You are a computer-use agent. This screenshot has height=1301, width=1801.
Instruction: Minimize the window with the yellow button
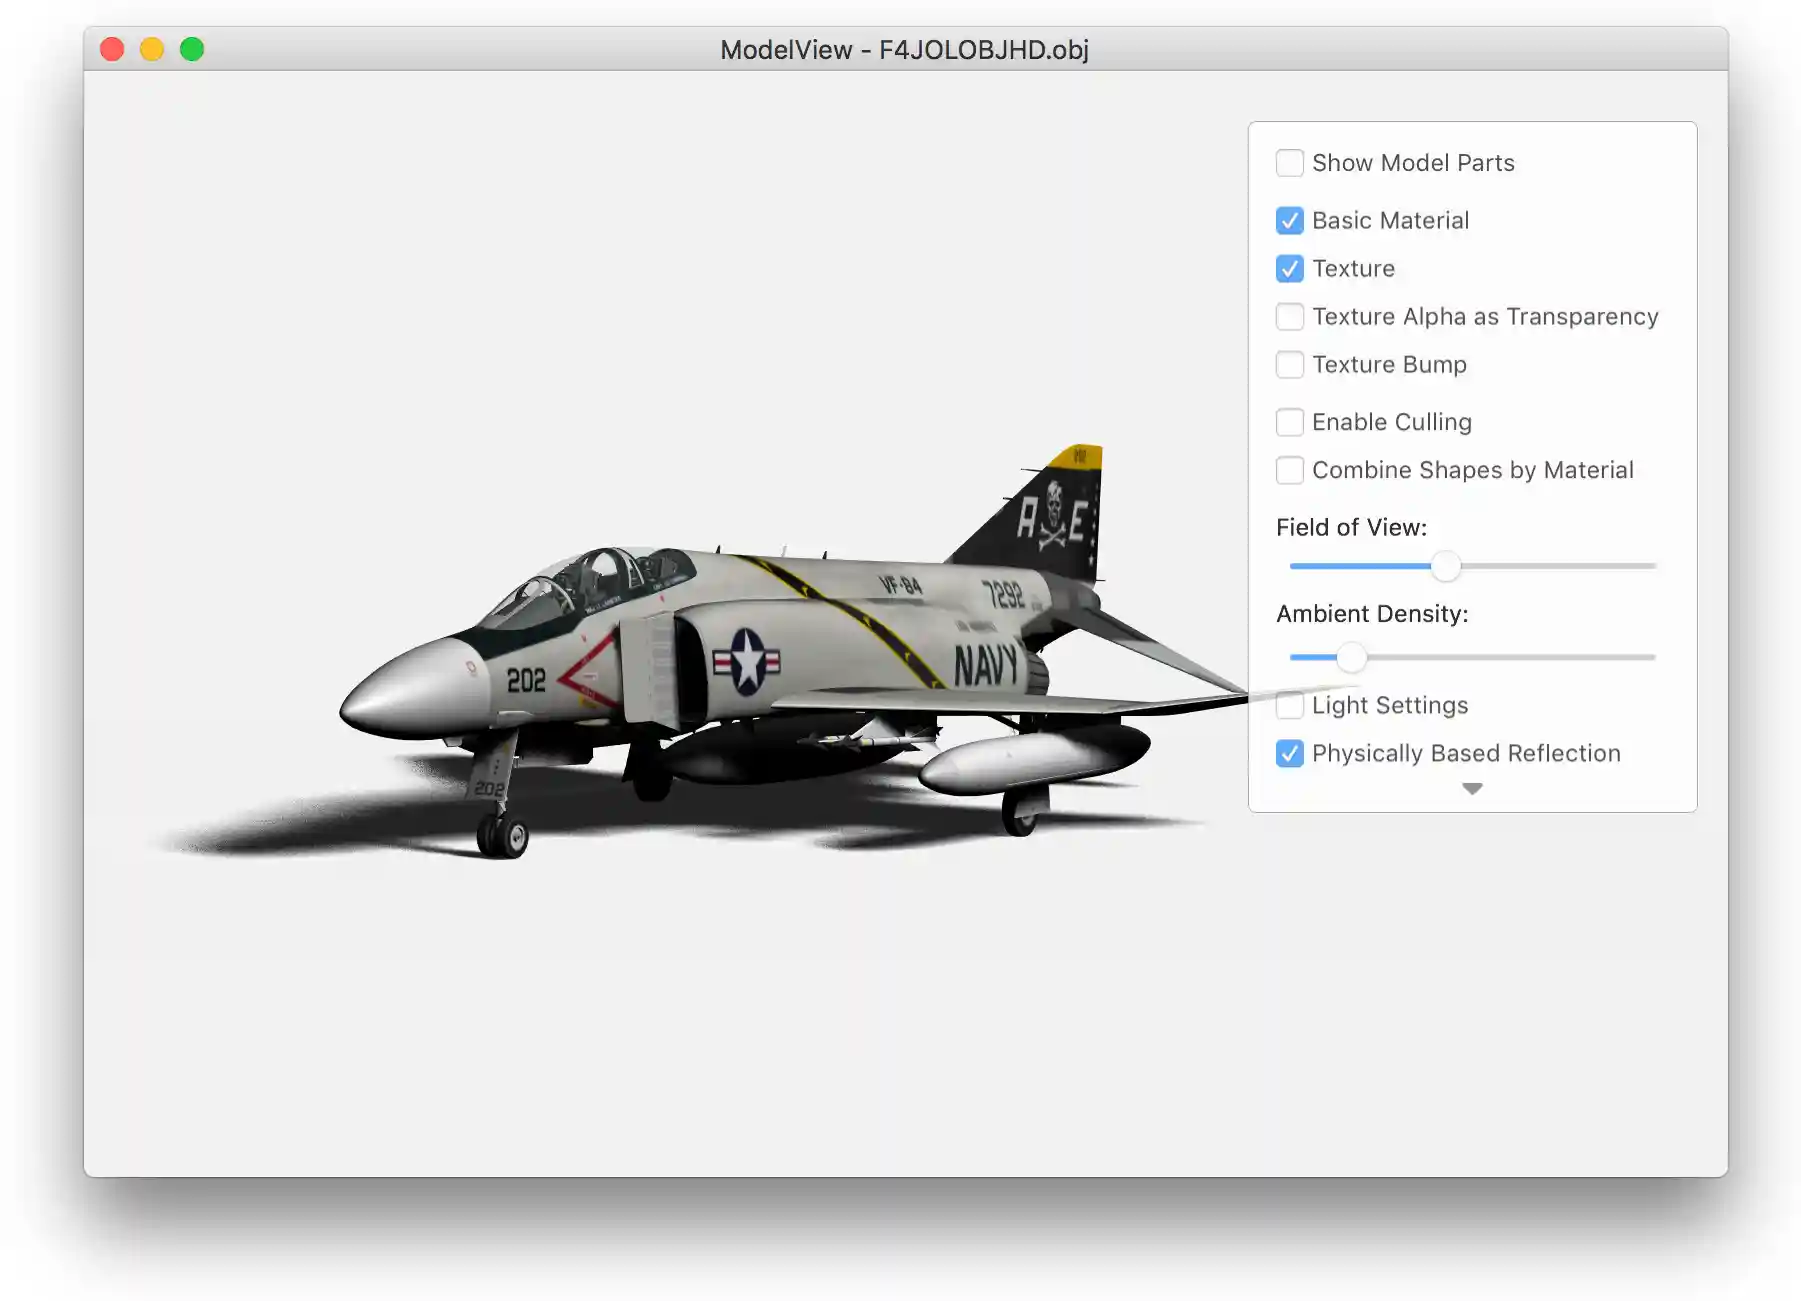[x=152, y=49]
